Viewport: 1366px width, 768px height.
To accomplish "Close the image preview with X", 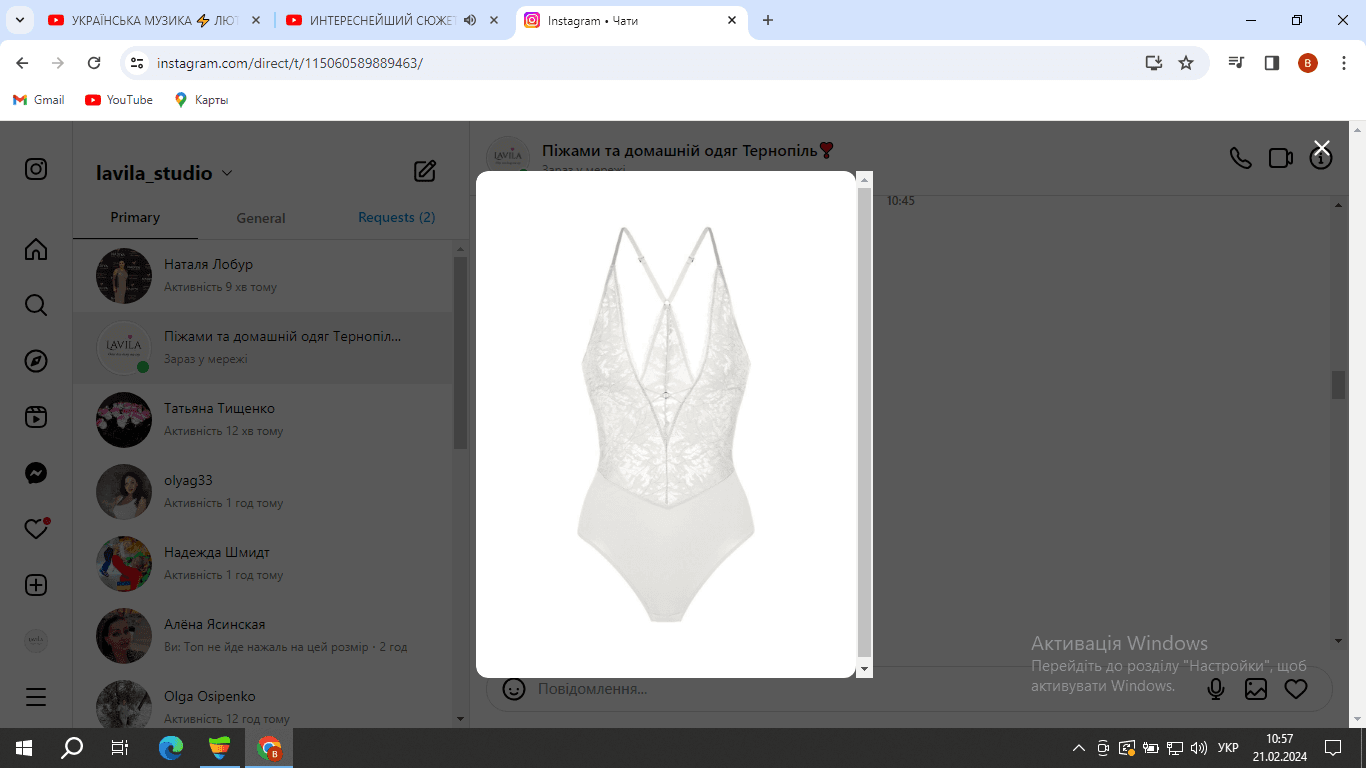I will pyautogui.click(x=1322, y=148).
